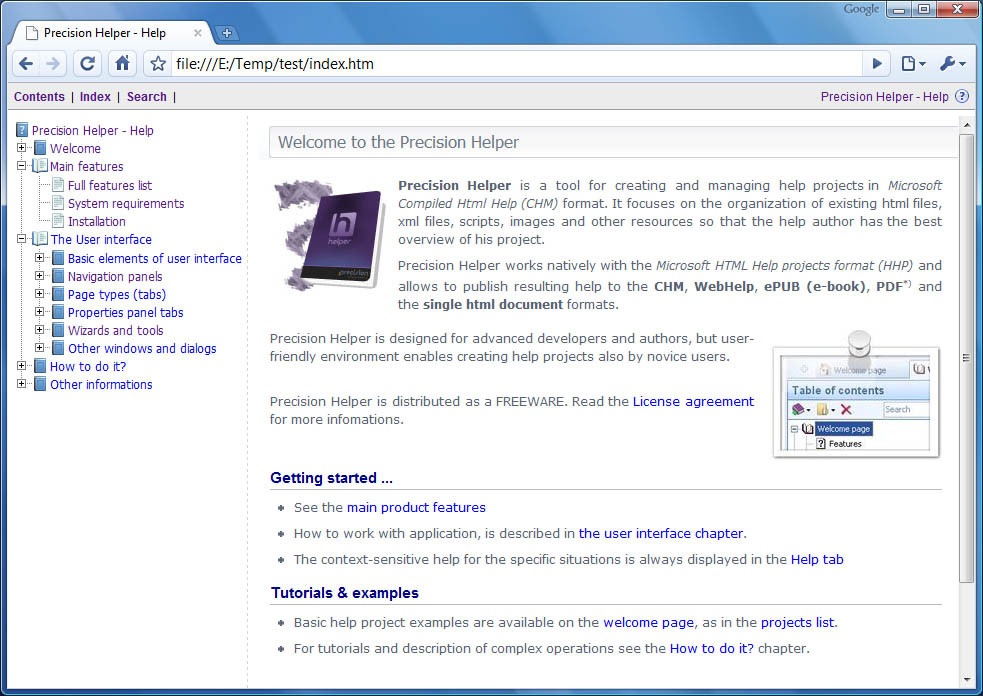This screenshot has height=696, width=983.
Task: Go back with the browser back arrow
Action: [x=26, y=63]
